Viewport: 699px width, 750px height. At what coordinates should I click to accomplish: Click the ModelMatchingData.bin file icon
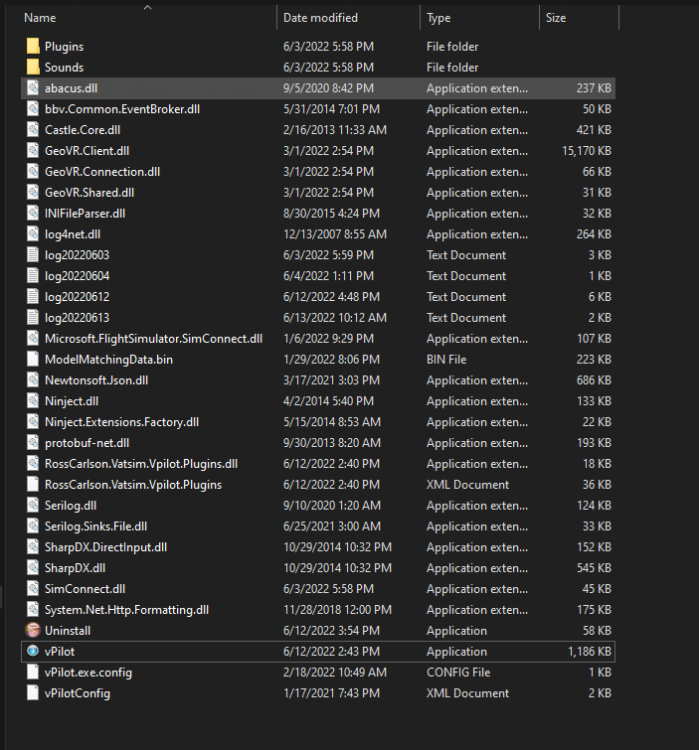[33, 359]
